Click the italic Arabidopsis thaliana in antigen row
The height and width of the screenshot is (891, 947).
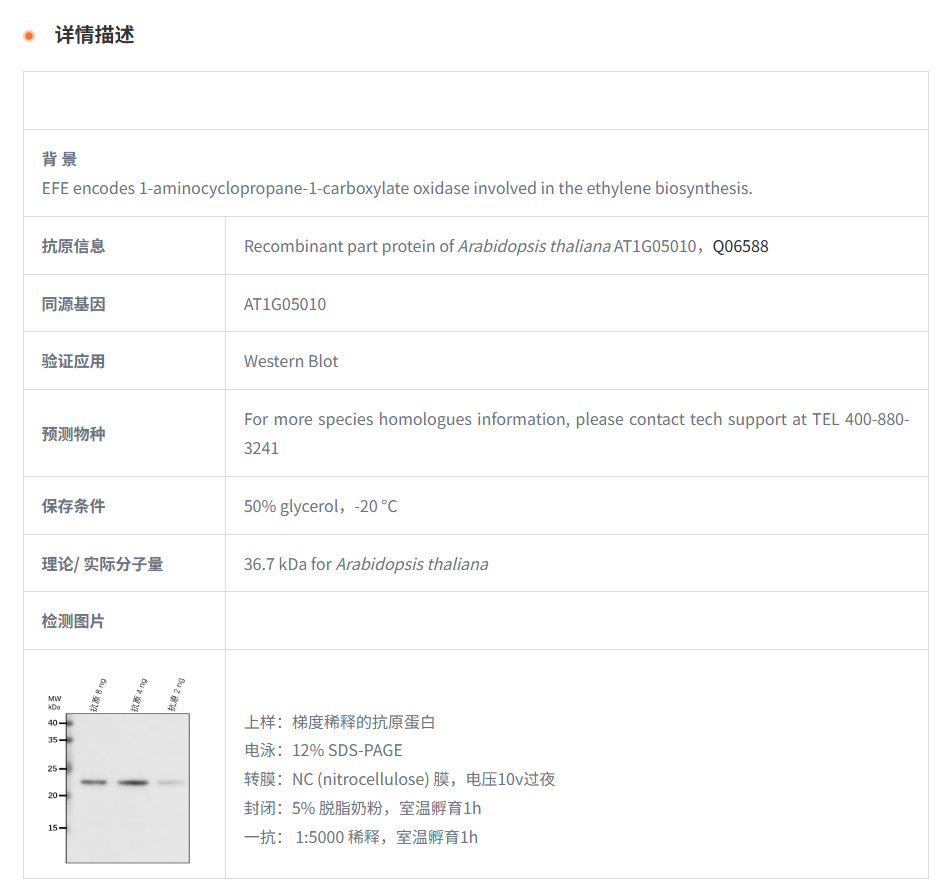point(534,246)
